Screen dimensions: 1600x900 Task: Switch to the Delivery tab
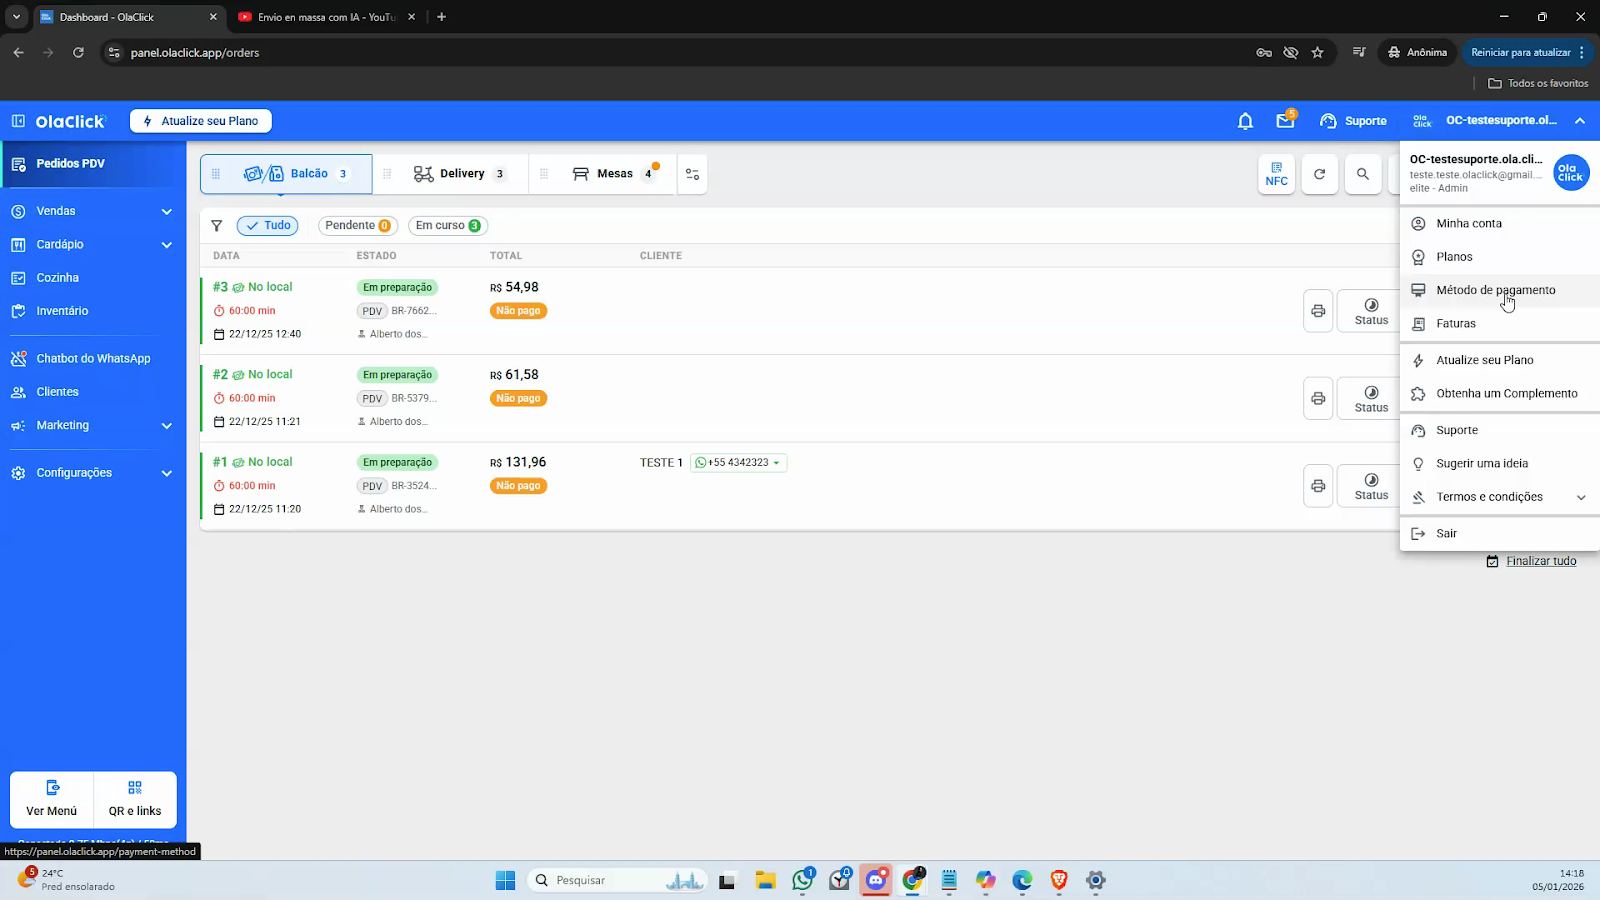[x=460, y=174]
